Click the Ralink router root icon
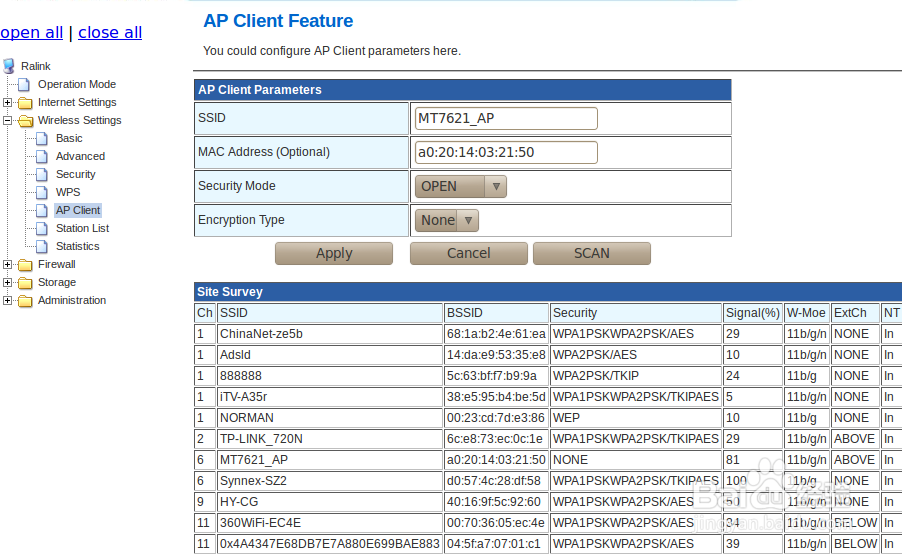The width and height of the screenshot is (902, 554). (9, 66)
